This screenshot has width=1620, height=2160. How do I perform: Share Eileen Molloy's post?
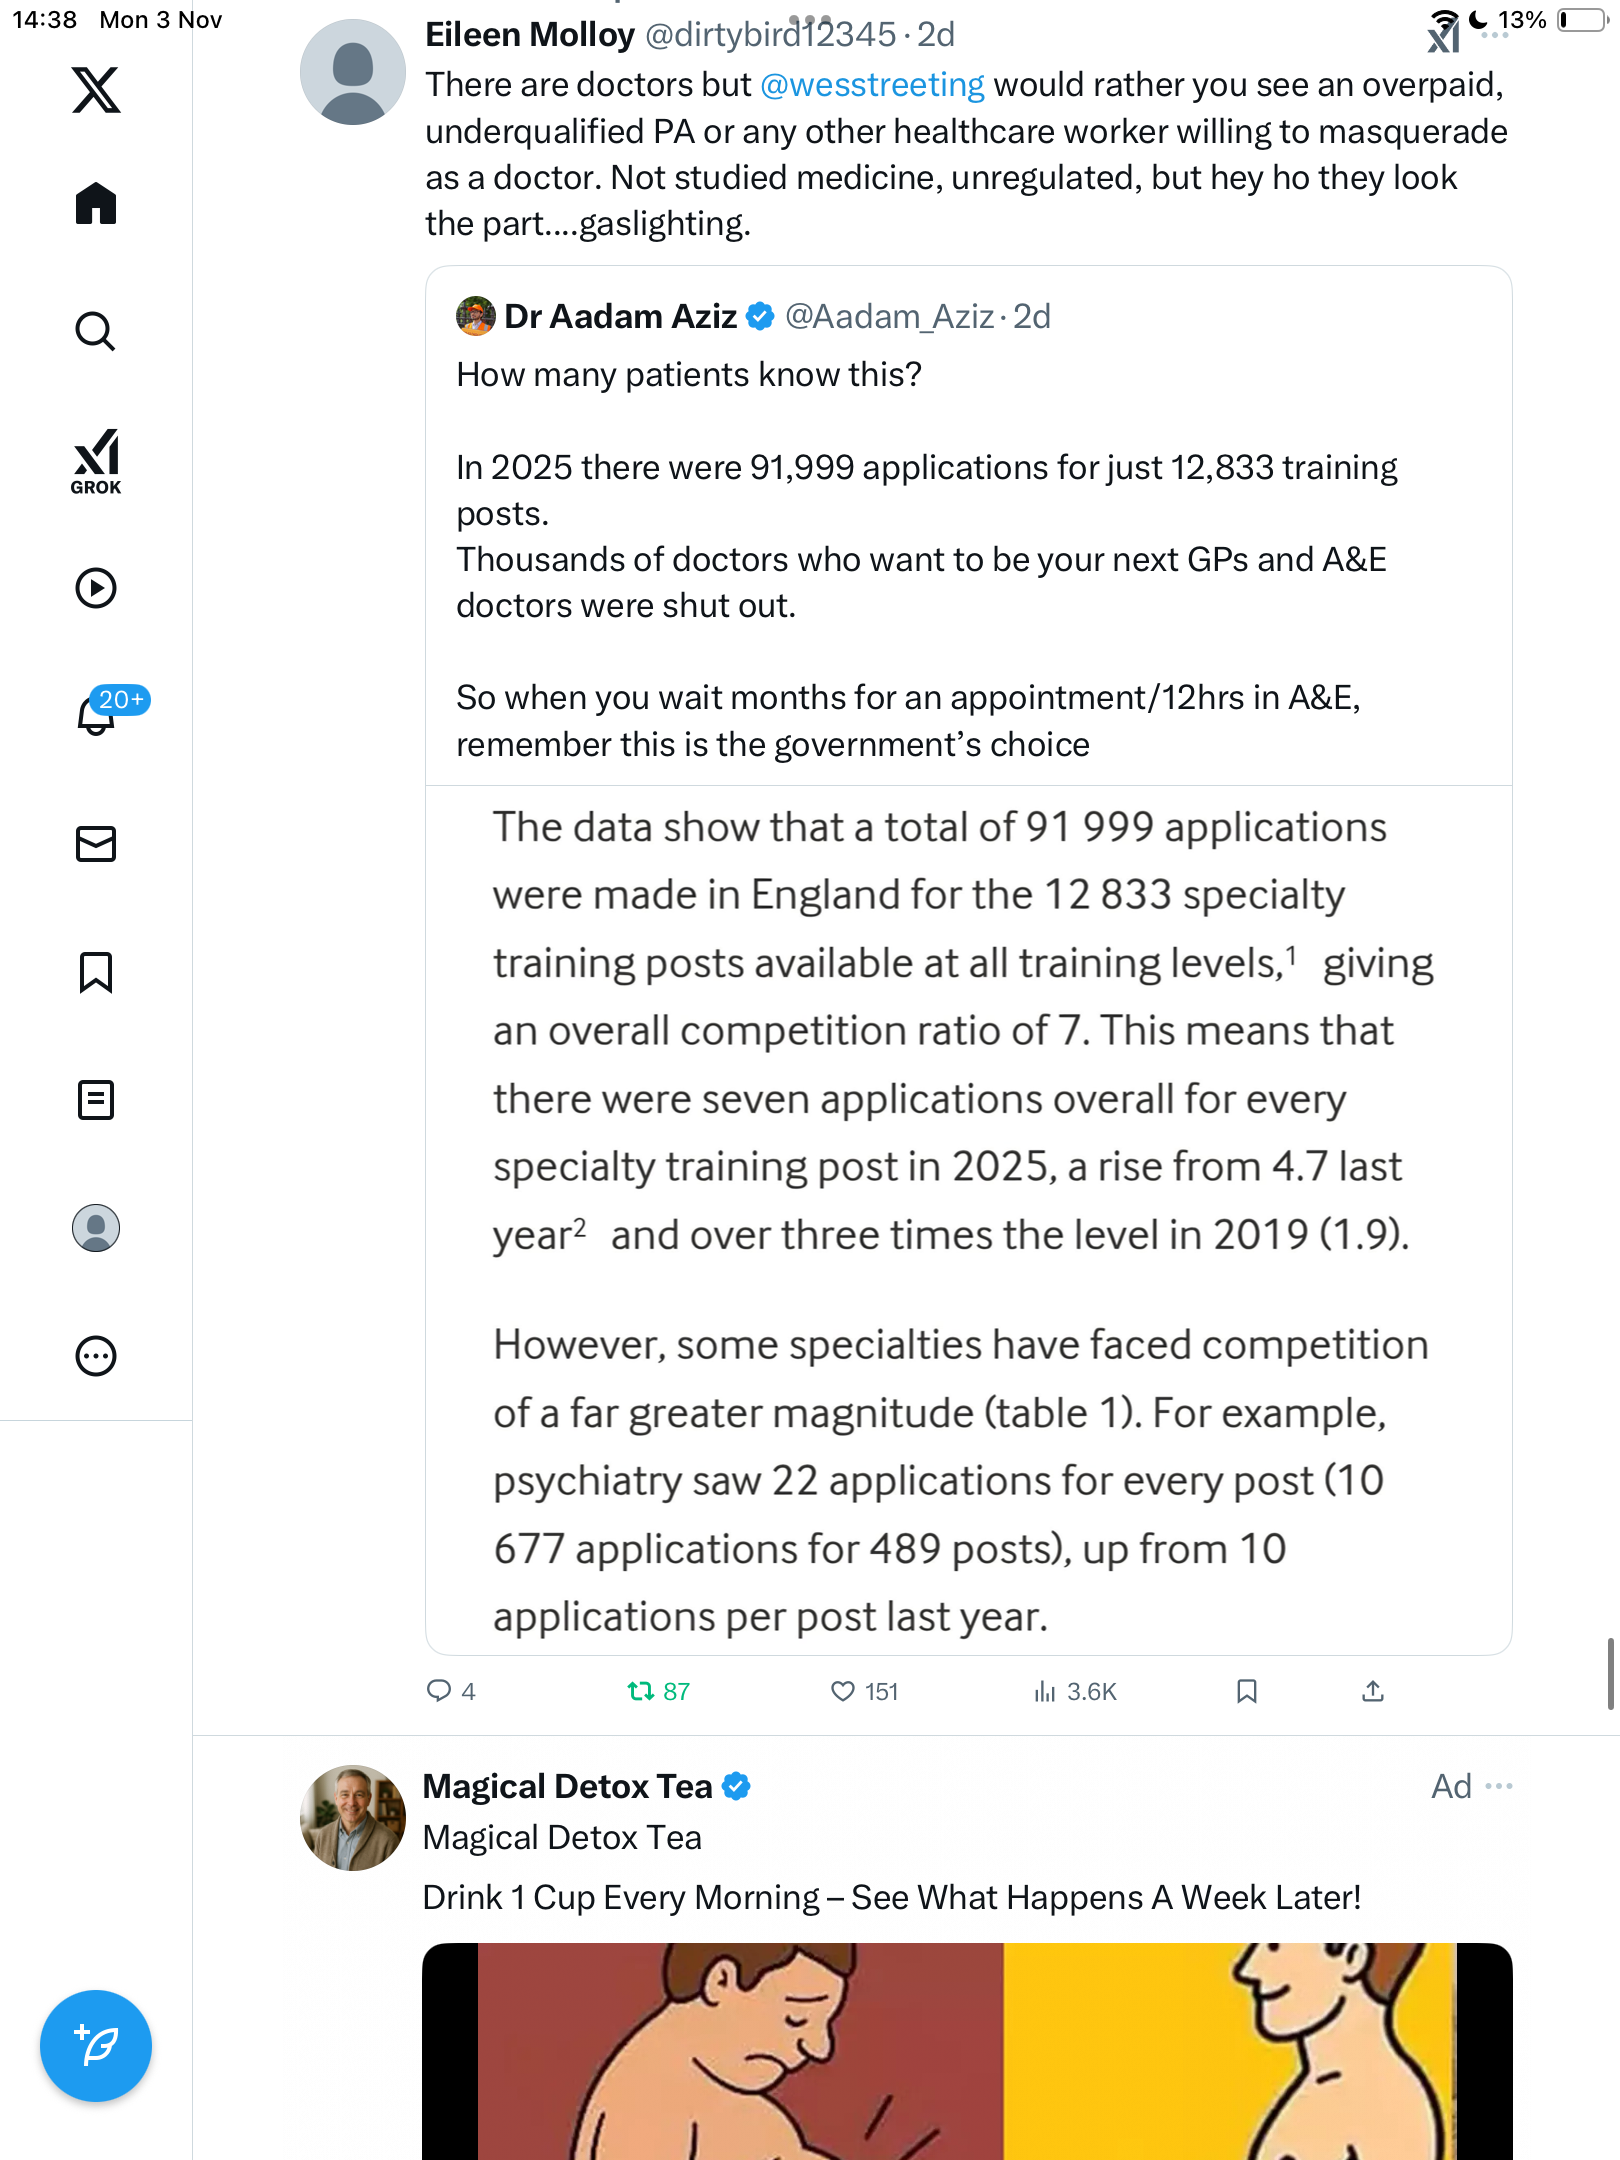click(x=1373, y=1691)
